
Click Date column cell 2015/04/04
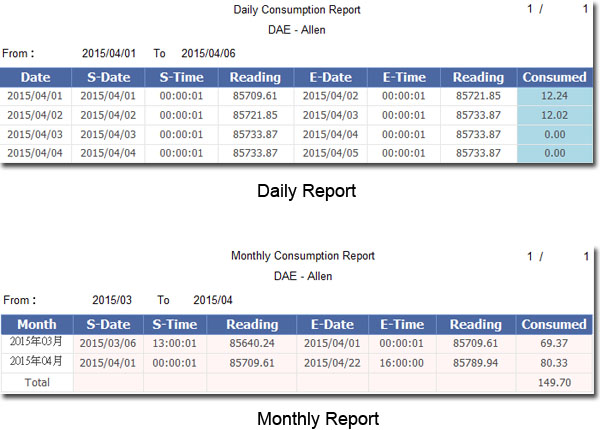[35, 153]
